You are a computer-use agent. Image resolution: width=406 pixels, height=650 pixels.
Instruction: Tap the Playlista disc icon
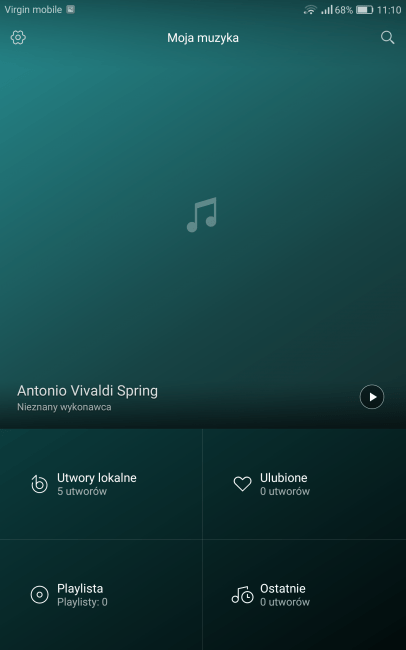39,594
